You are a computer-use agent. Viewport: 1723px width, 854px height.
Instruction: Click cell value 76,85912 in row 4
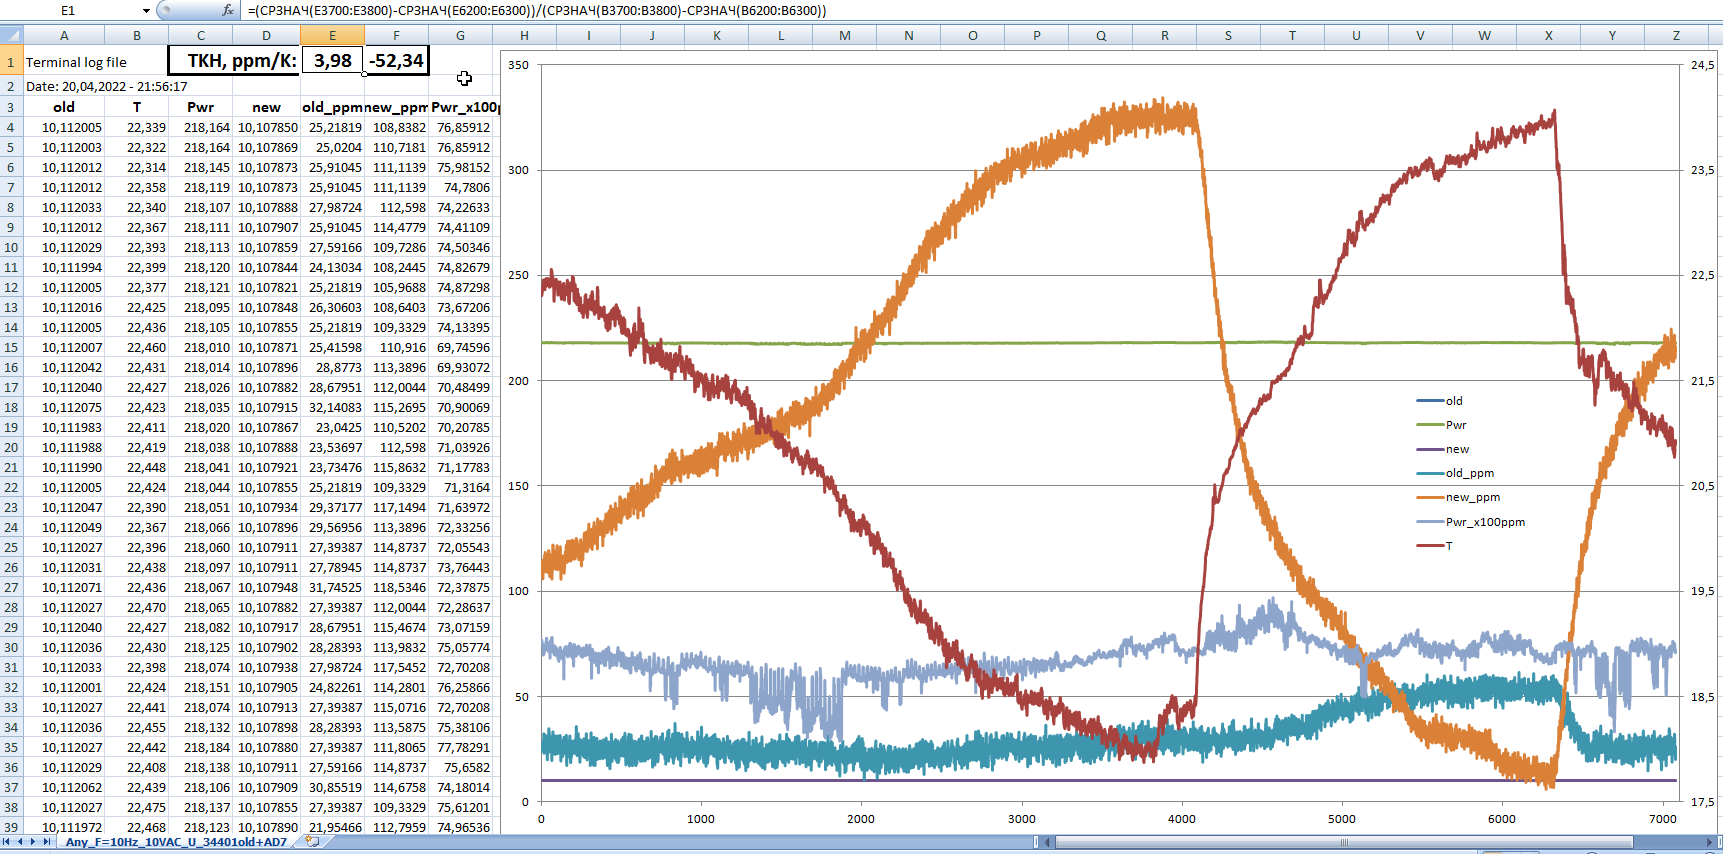pyautogui.click(x=460, y=127)
